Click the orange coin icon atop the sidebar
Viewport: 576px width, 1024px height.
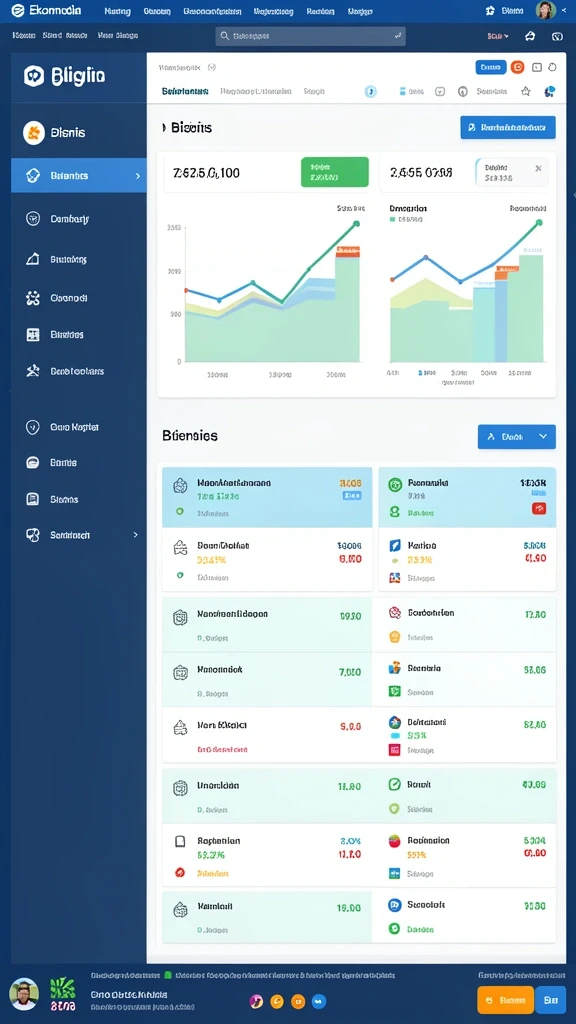33,133
